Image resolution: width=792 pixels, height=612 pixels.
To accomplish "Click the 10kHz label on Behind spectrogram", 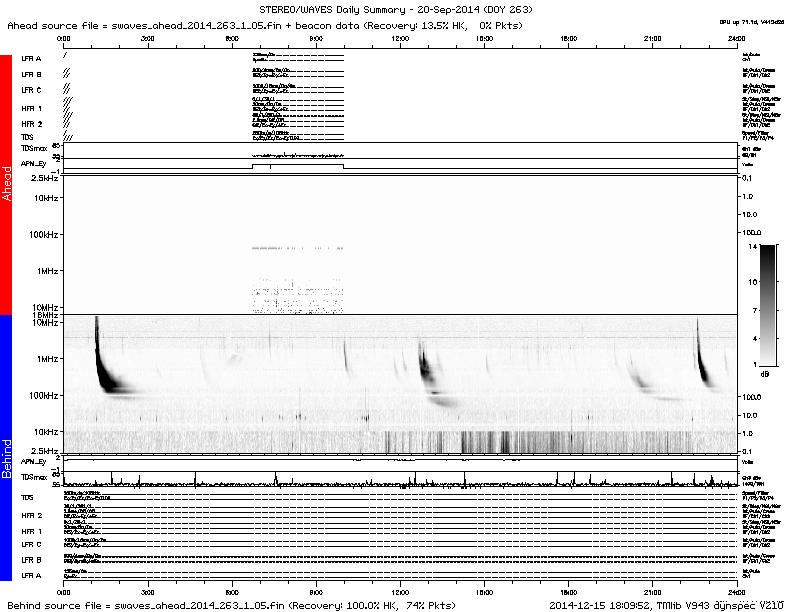I will 46,432.
